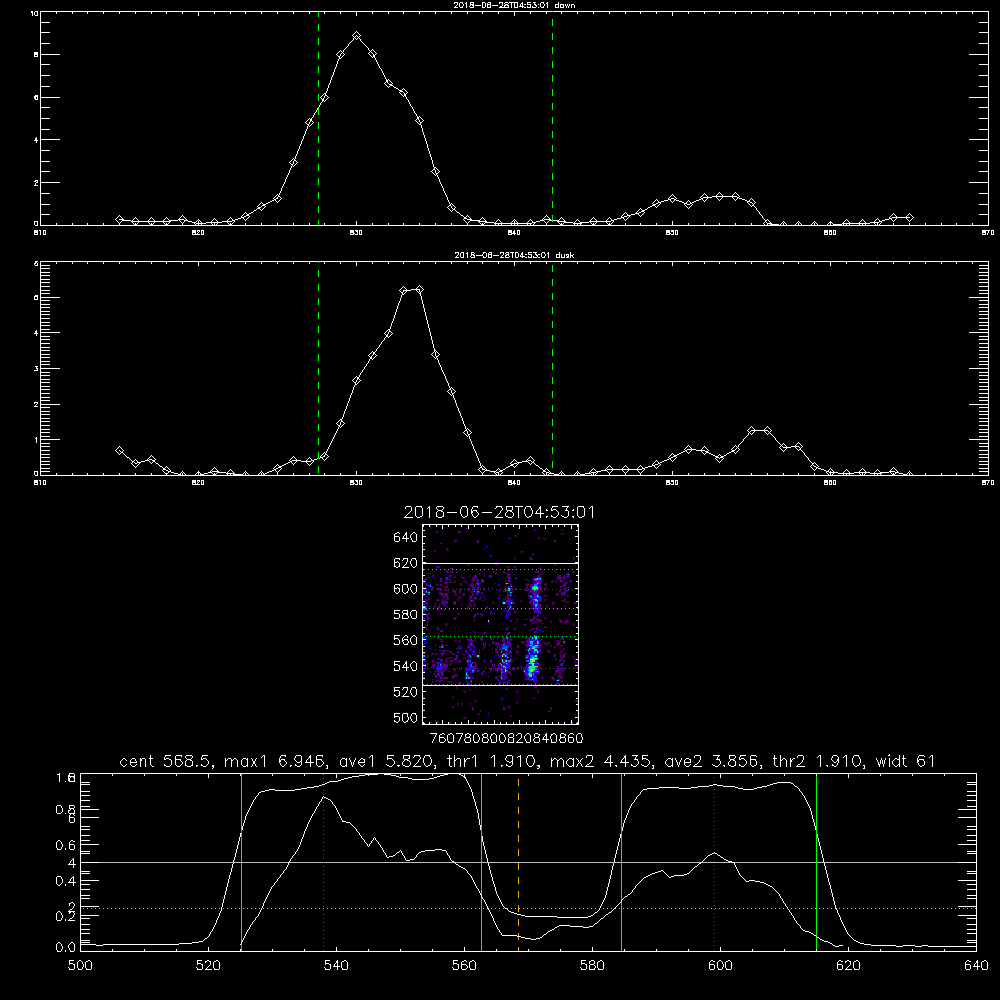Click the x-axis label 500 on bottom plot
The image size is (1000, 1000).
tap(80, 966)
